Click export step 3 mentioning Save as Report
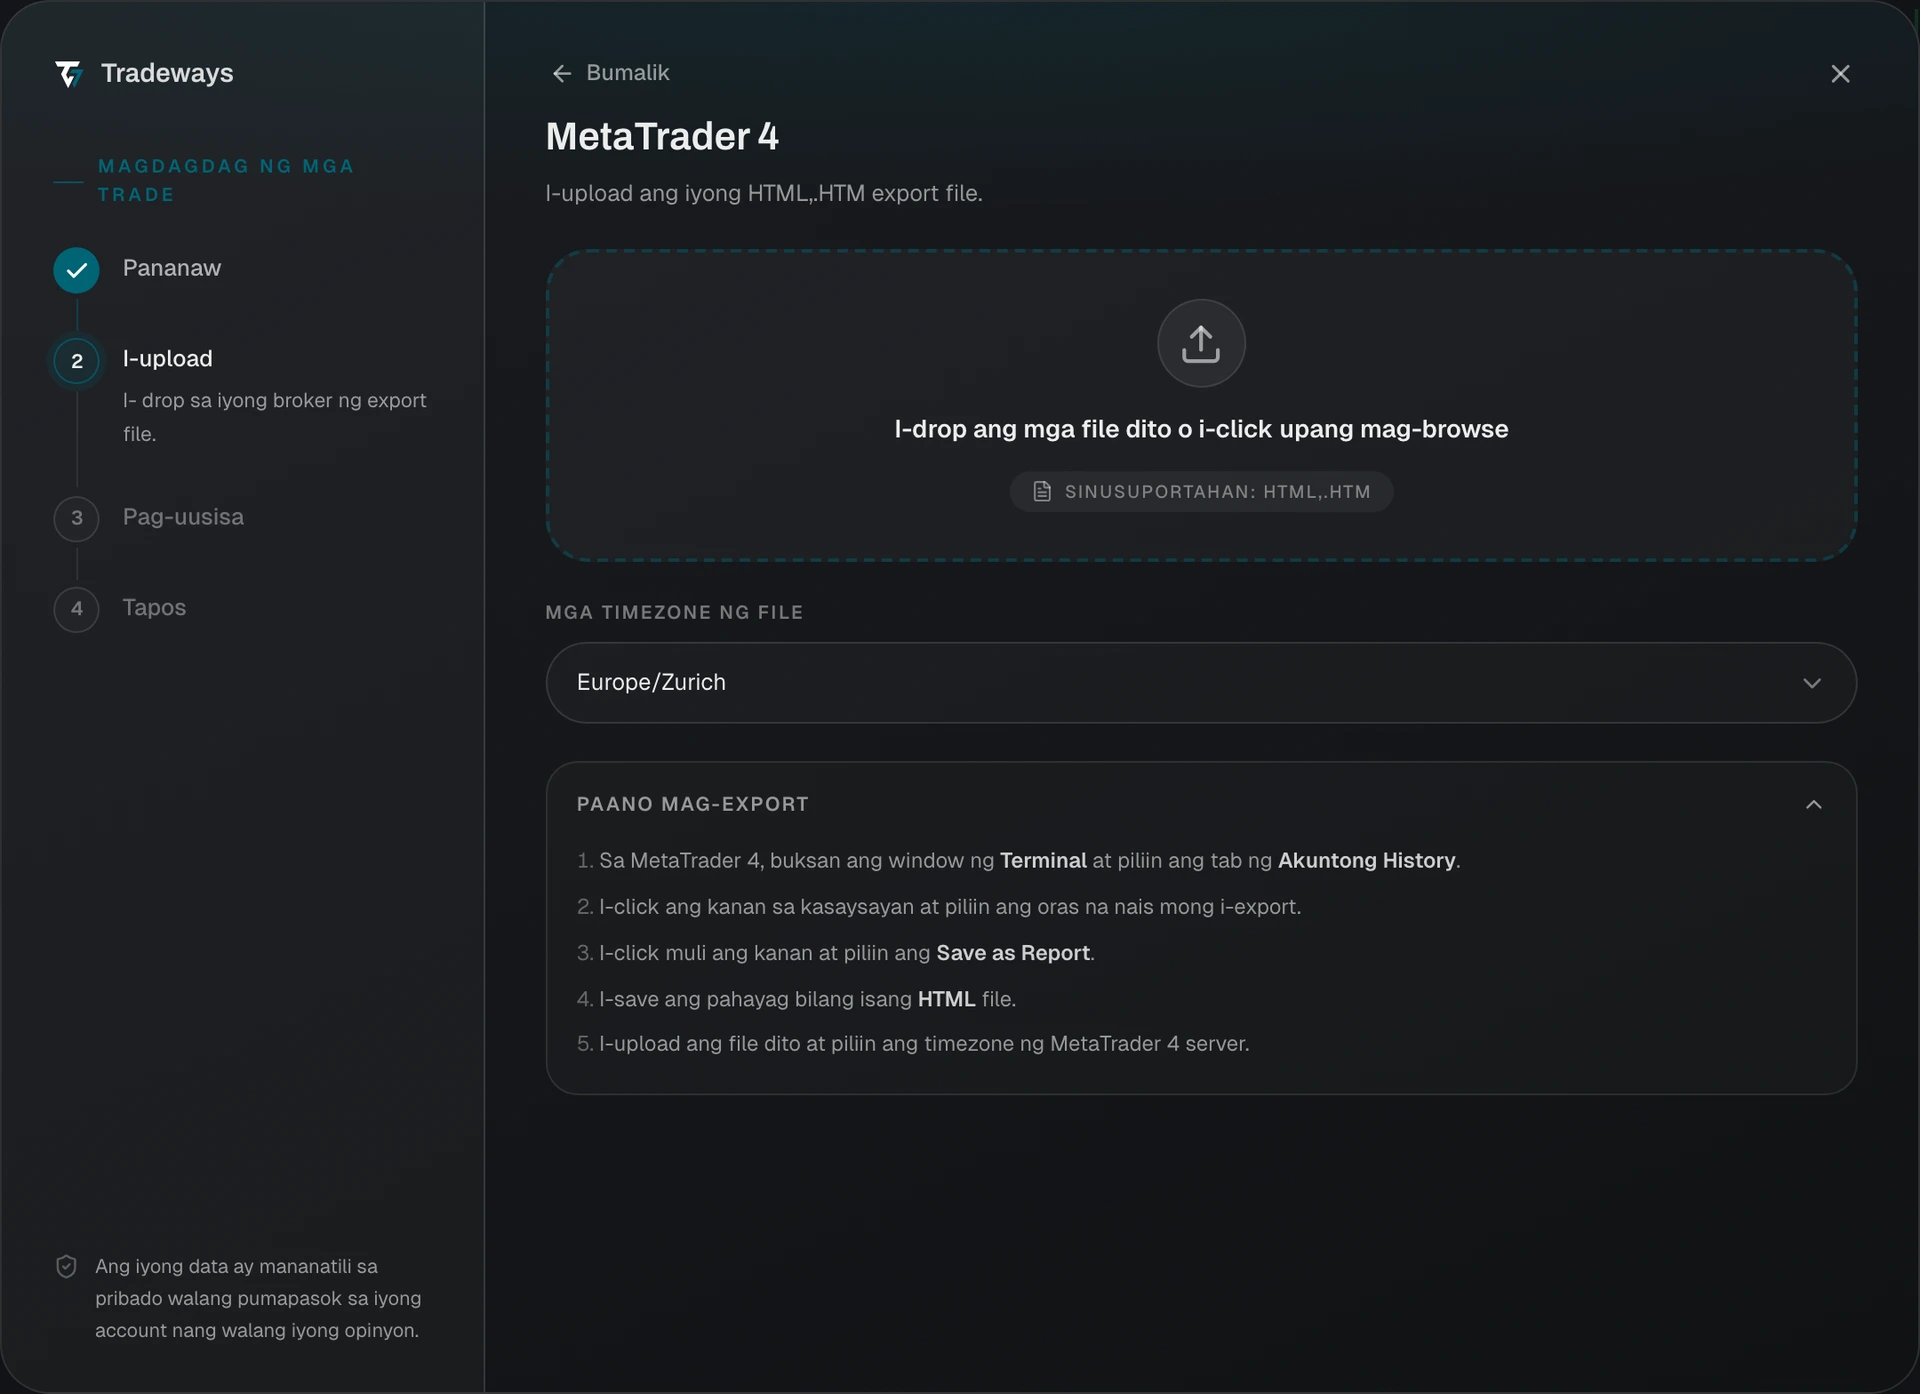The image size is (1920, 1394). coord(836,953)
